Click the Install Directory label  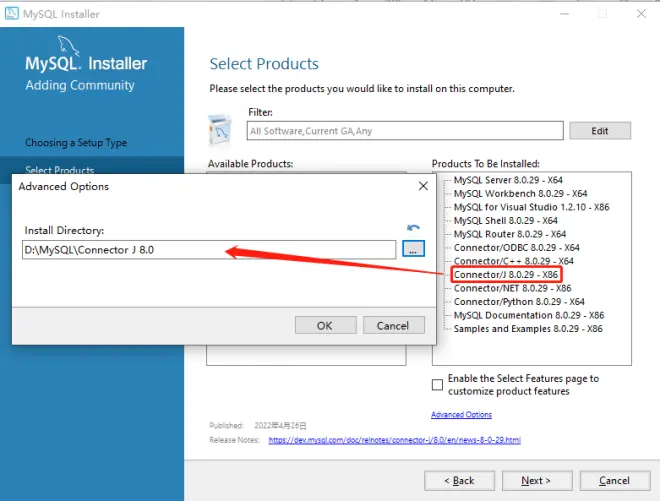tap(64, 230)
